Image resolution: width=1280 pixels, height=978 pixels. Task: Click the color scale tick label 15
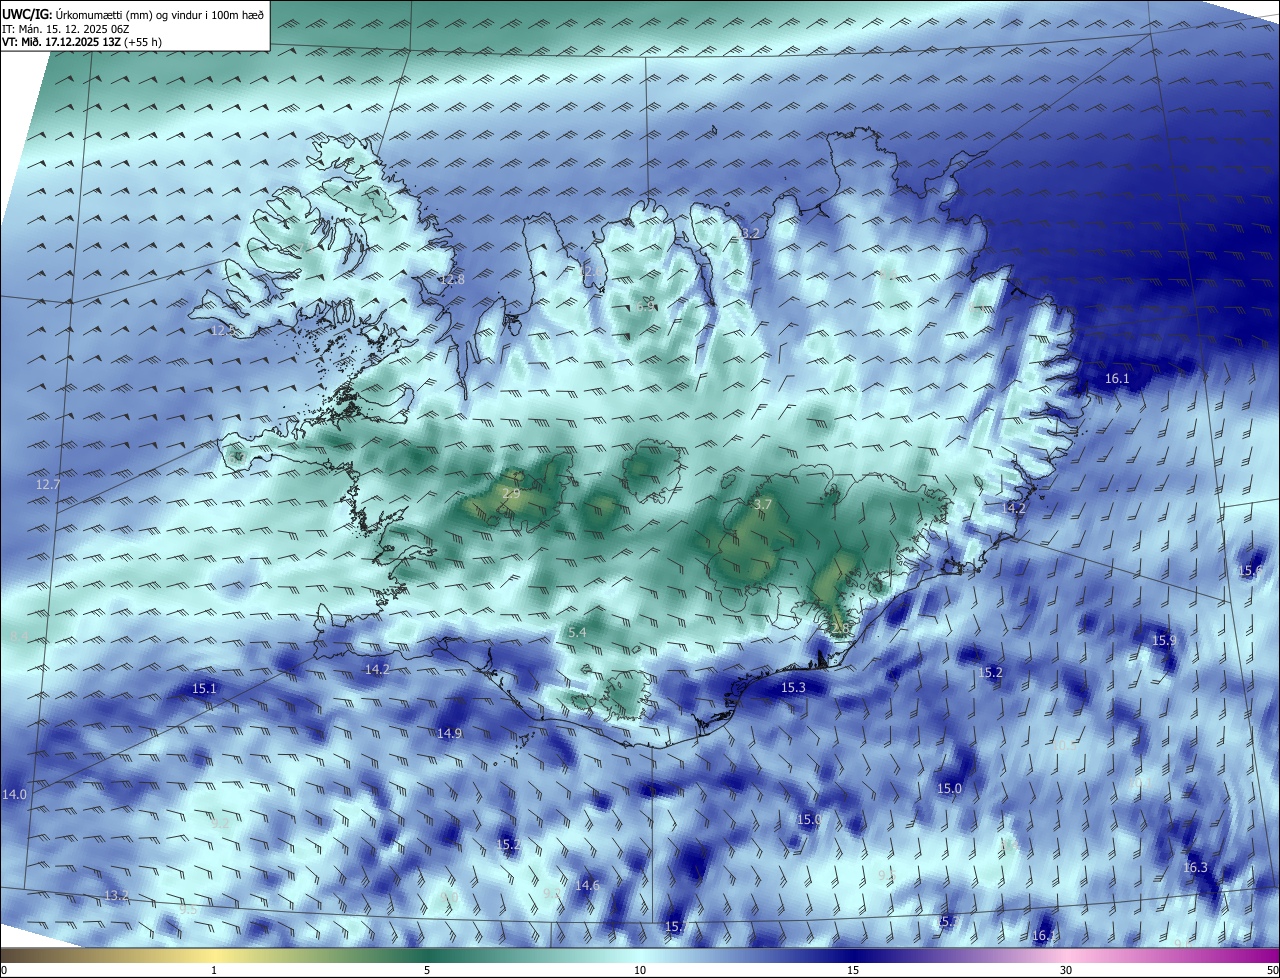[853, 970]
